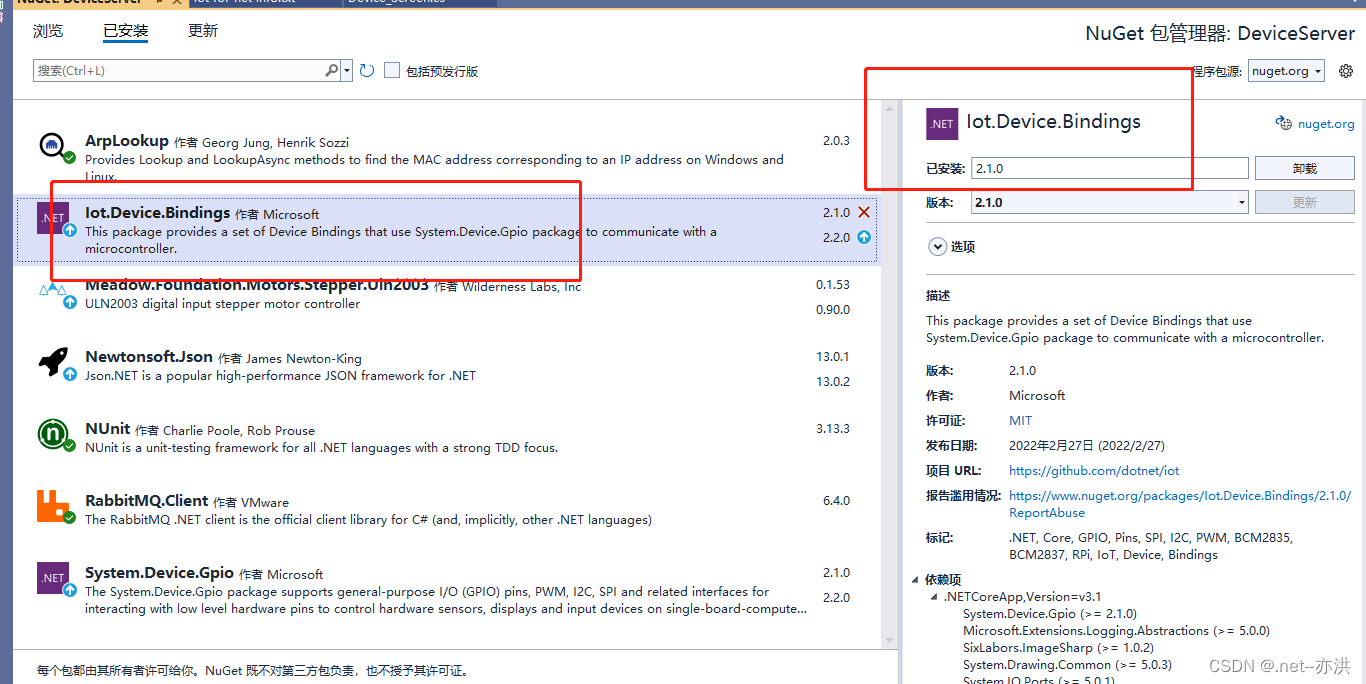1366x684 pixels.
Task: Open the search box dropdown arrow
Action: coord(347,71)
